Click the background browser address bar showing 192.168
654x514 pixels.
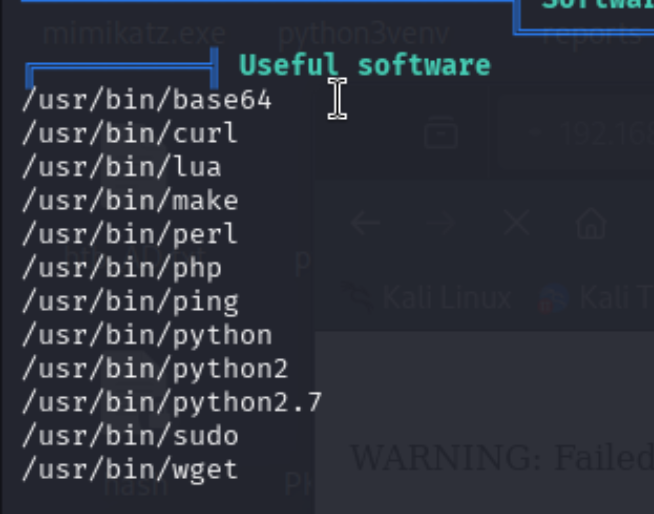[576, 134]
